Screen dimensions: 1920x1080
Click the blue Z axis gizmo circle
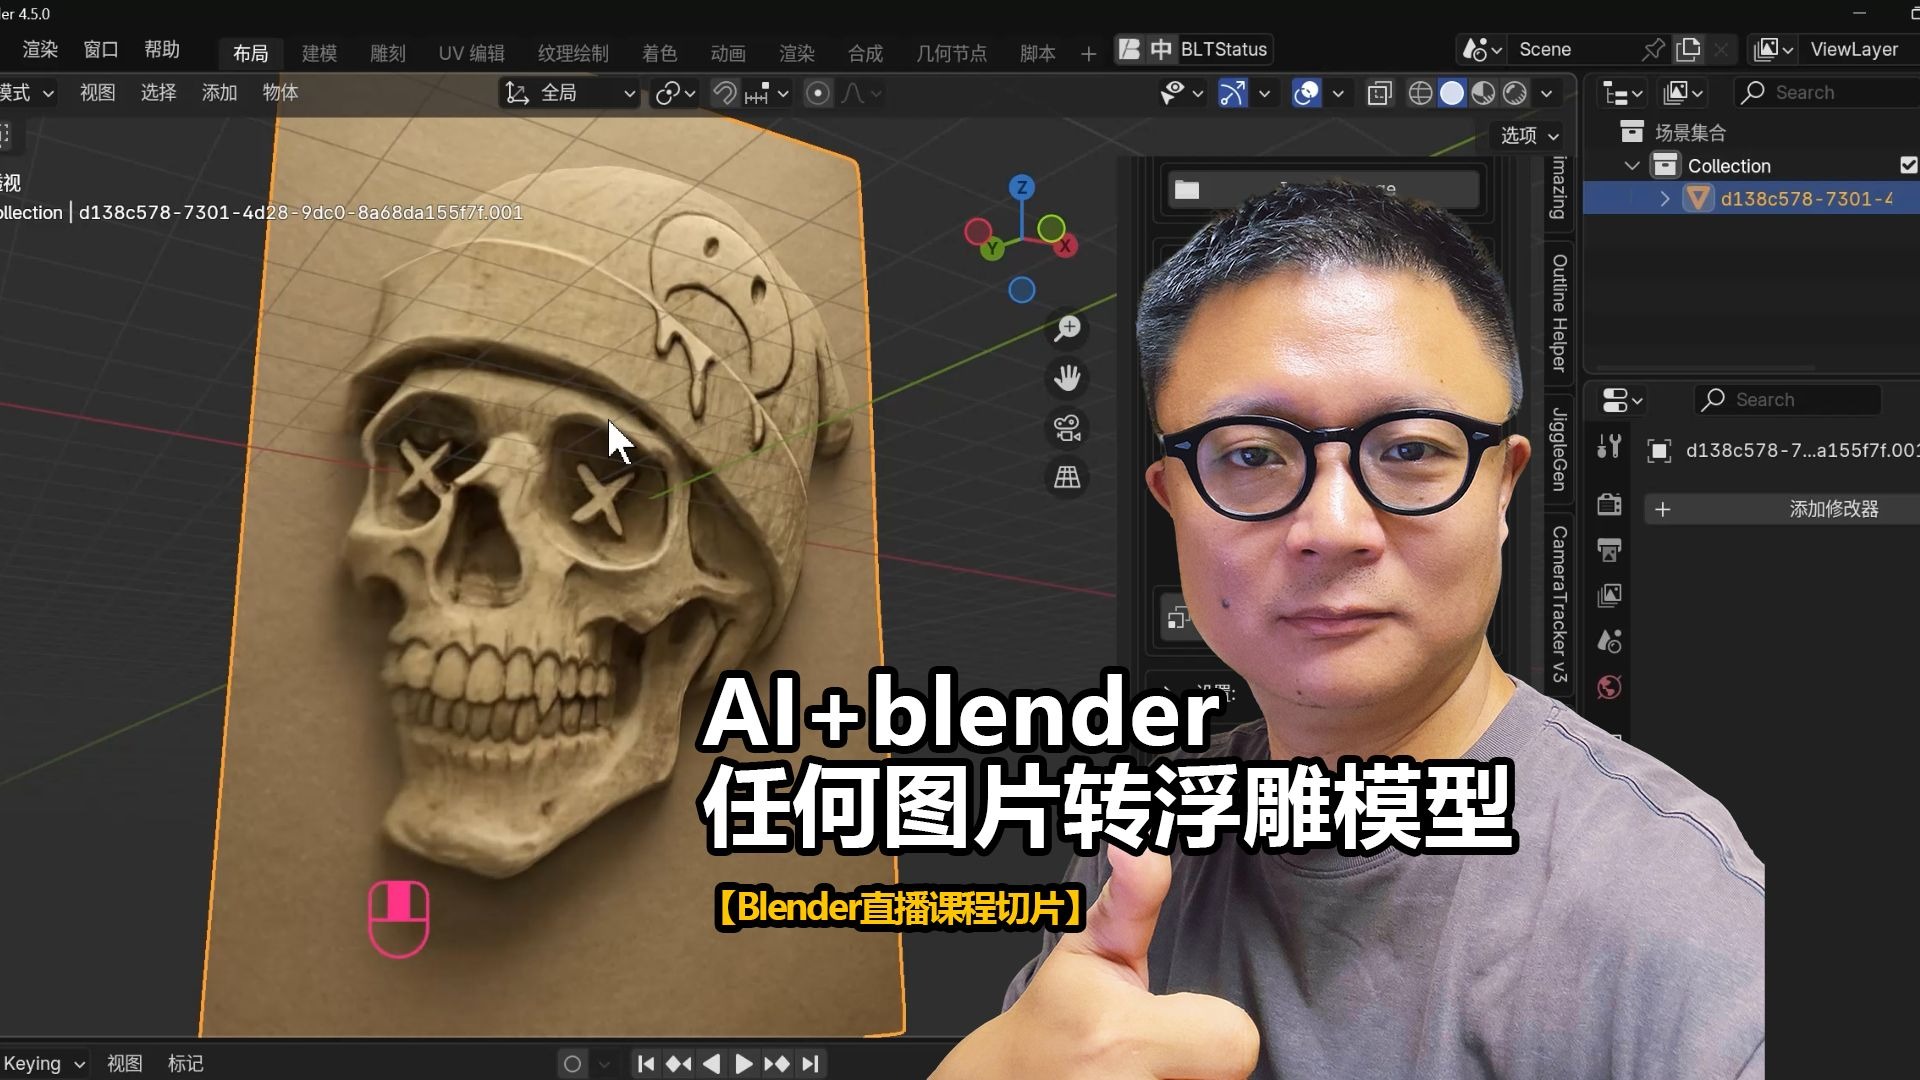[1021, 187]
